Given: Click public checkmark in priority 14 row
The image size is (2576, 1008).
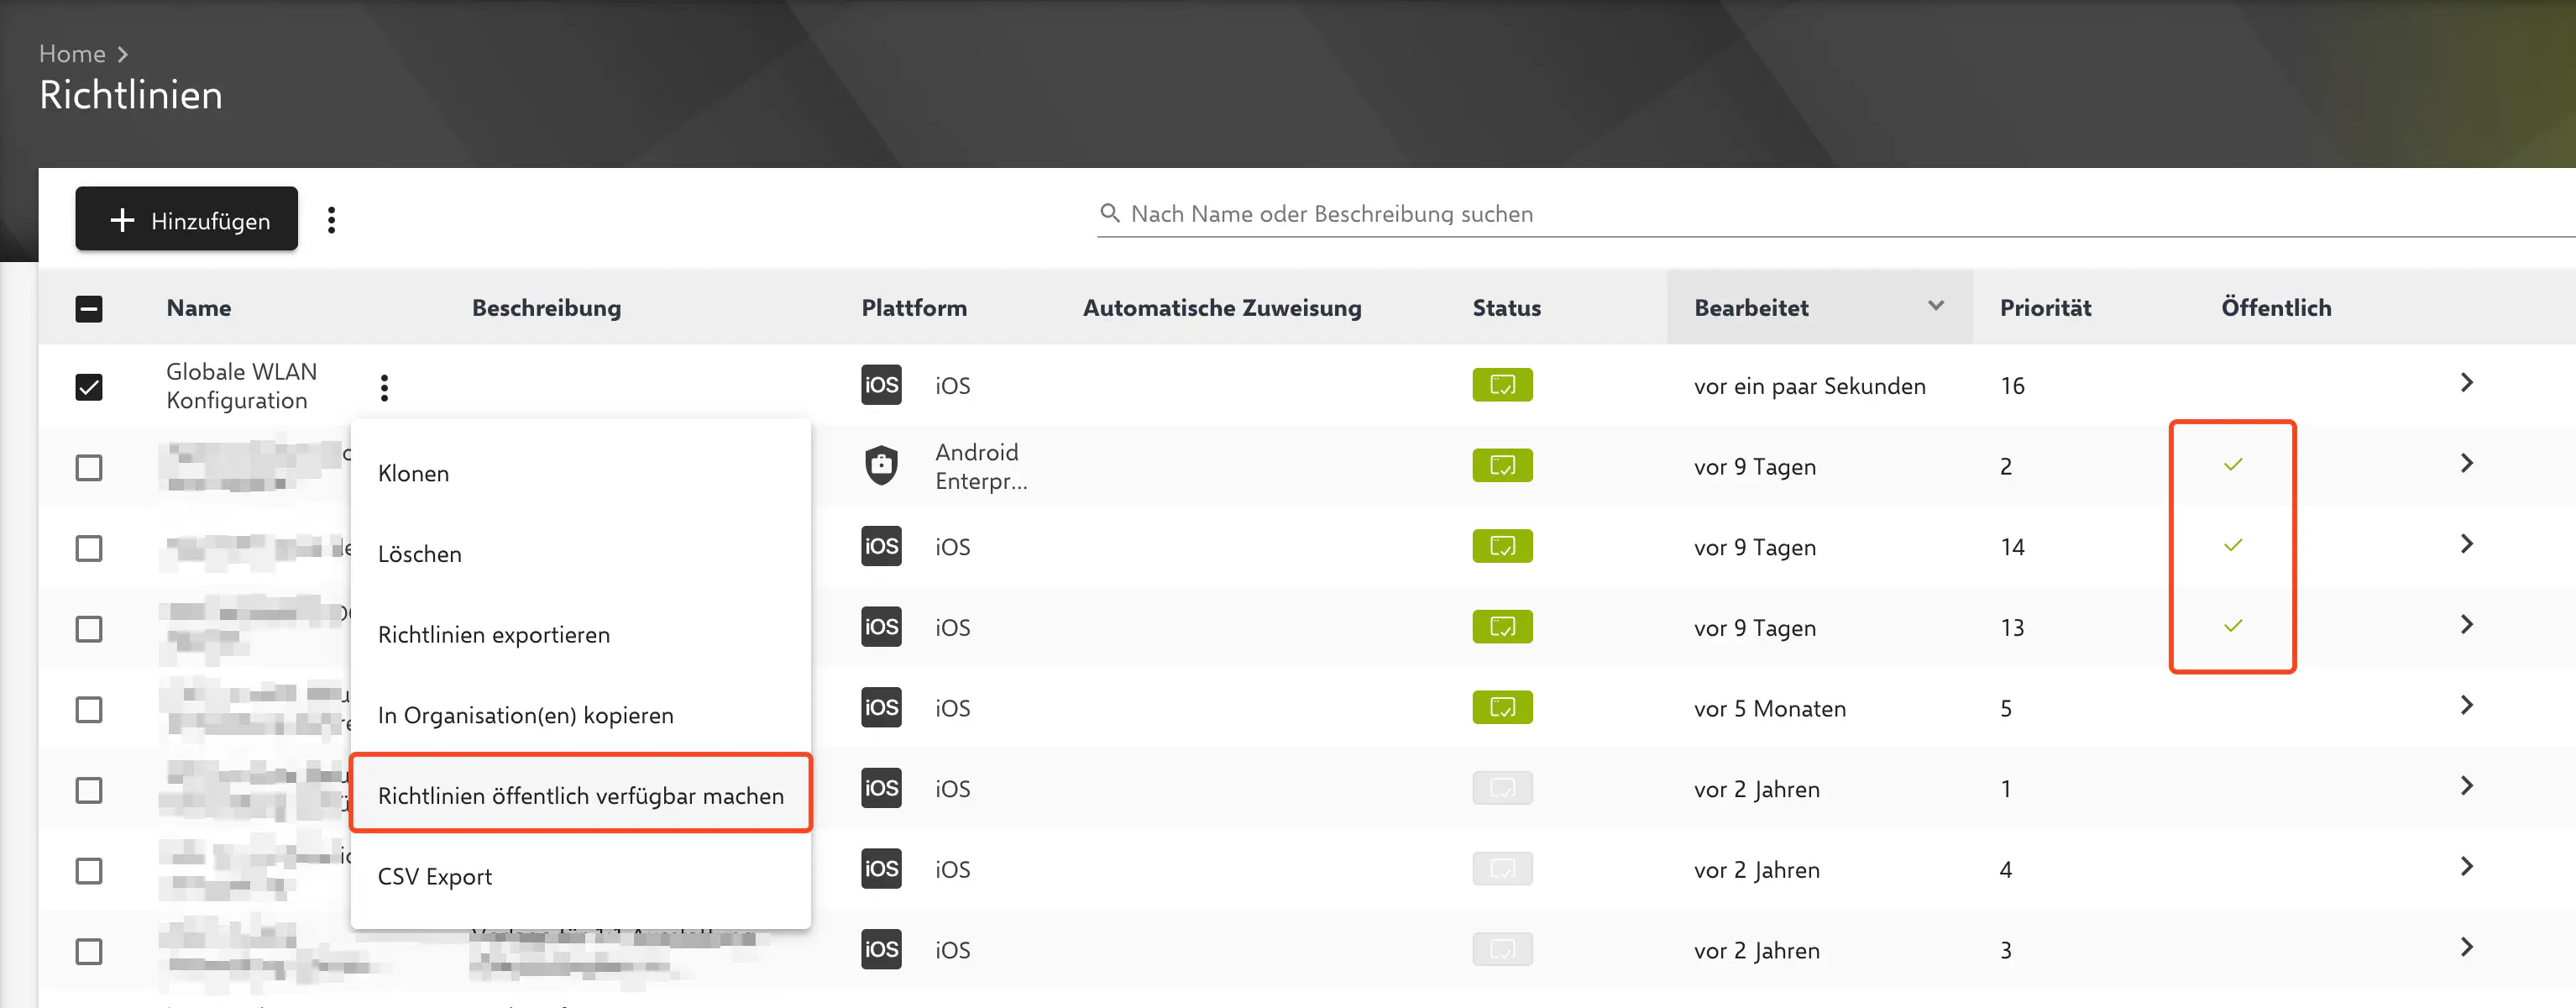Looking at the screenshot, I should pos(2232,546).
